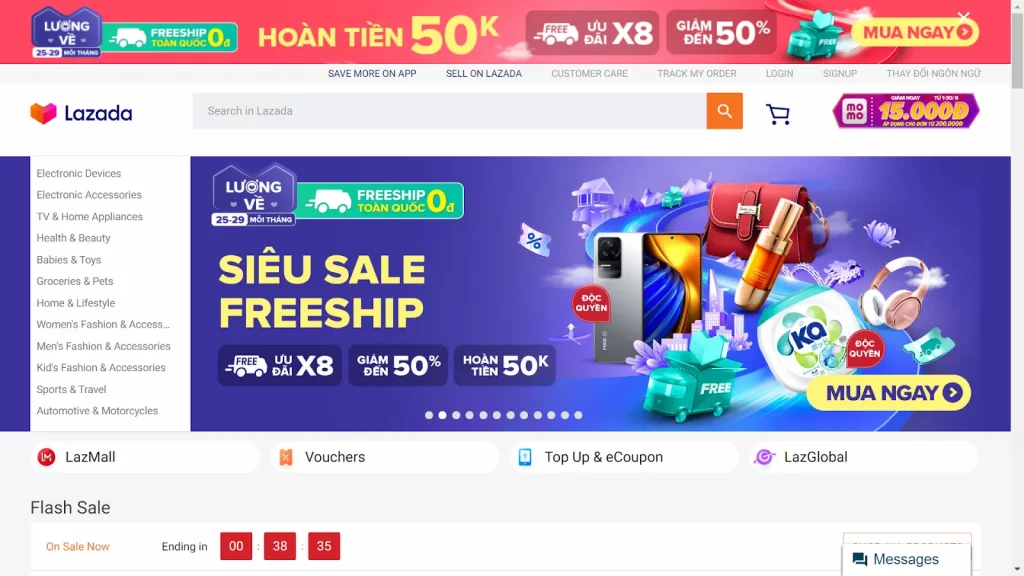1024x576 pixels.
Task: Close the top promotional banner
Action: [x=964, y=16]
